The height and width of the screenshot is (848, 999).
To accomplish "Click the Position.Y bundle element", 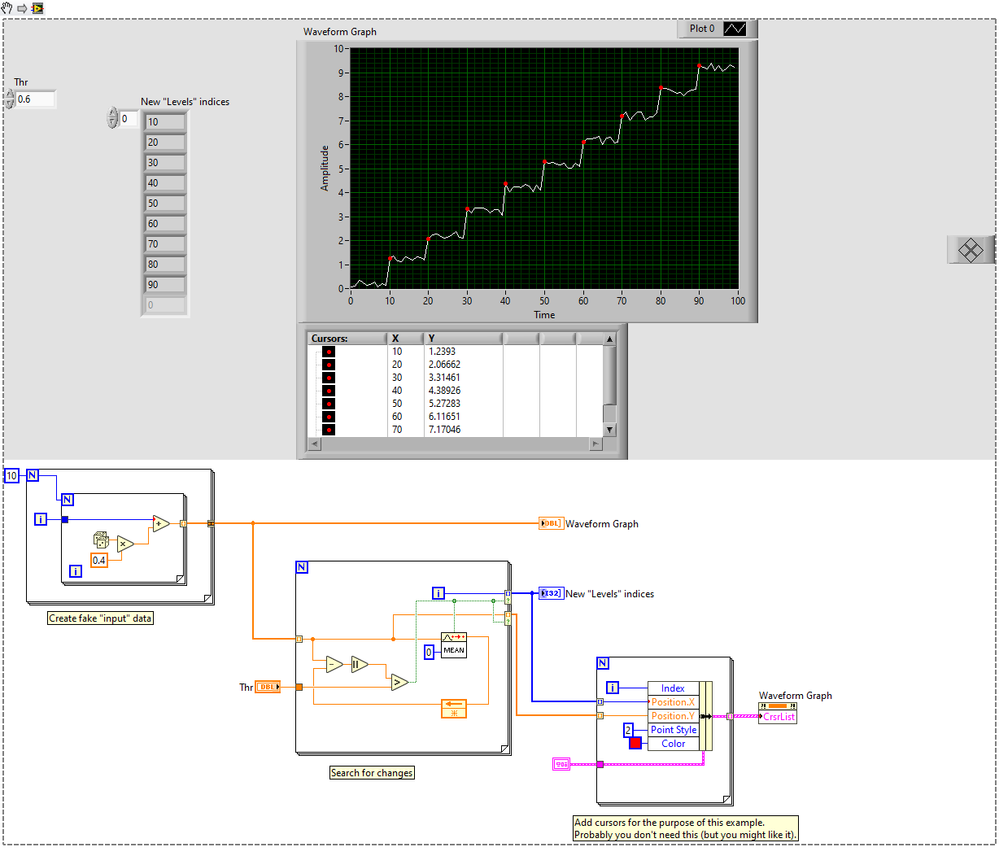I will tap(673, 716).
